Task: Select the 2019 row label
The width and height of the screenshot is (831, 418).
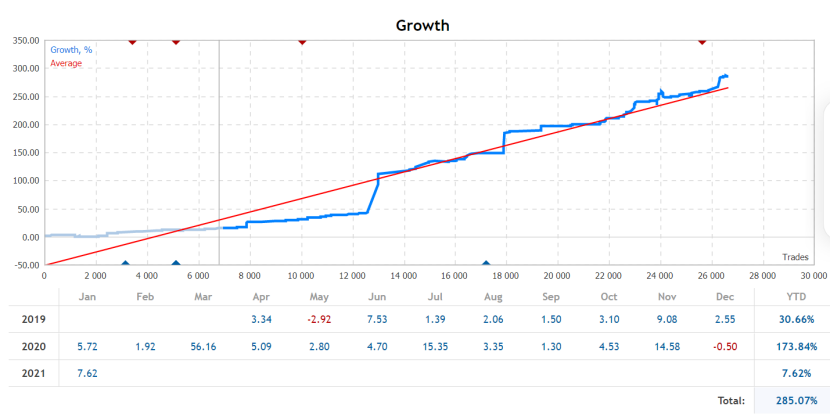Action: (x=33, y=319)
